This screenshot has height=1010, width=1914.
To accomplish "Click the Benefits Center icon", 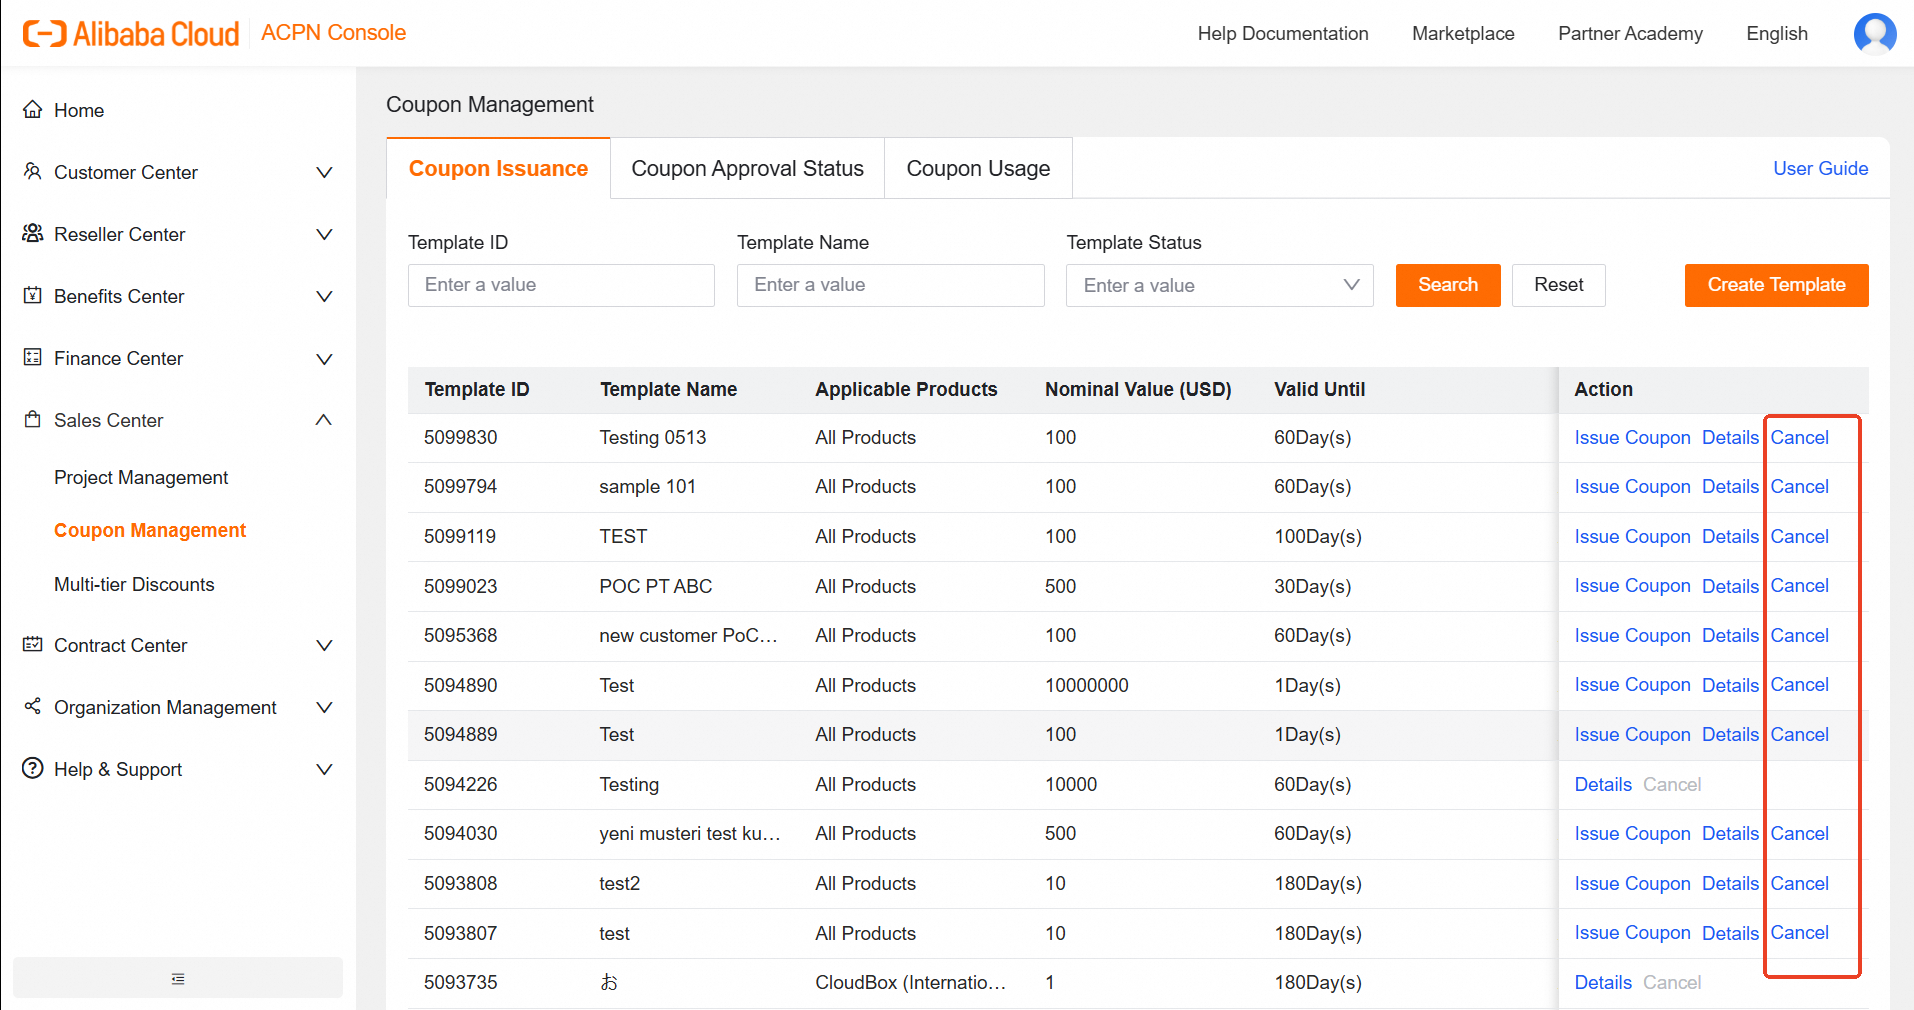I will click(33, 296).
